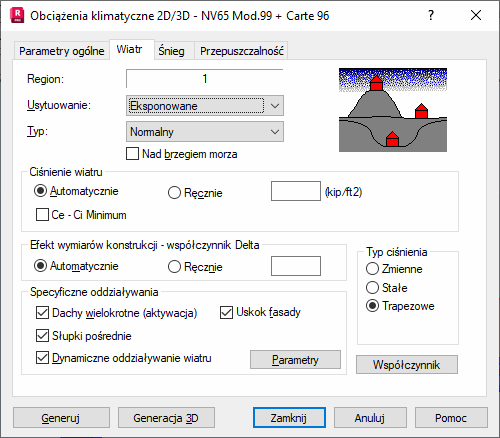Image resolution: width=500 pixels, height=438 pixels.
Task: Select Zmienne pressure type
Action: click(372, 269)
